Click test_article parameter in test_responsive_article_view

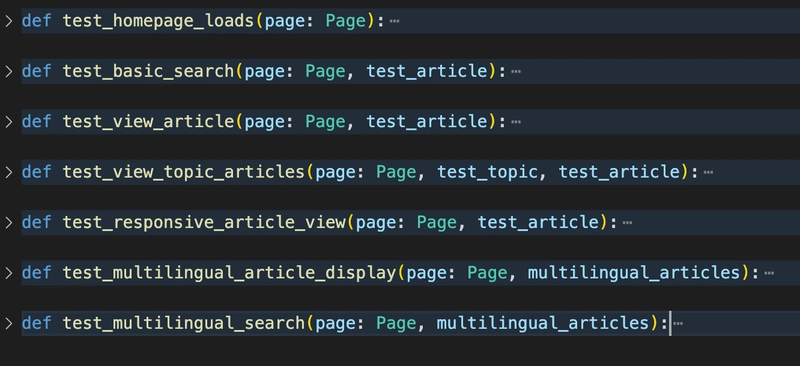click(538, 223)
